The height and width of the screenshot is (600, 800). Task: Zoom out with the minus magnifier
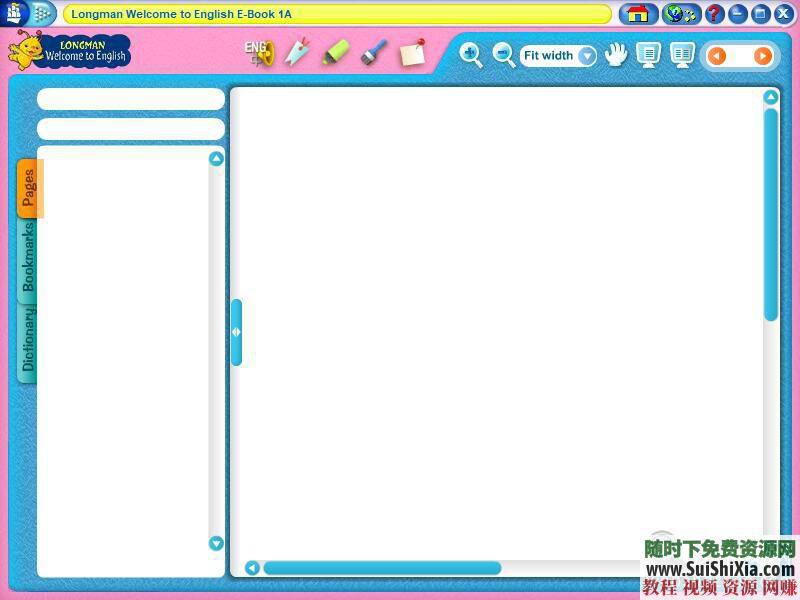coord(504,55)
